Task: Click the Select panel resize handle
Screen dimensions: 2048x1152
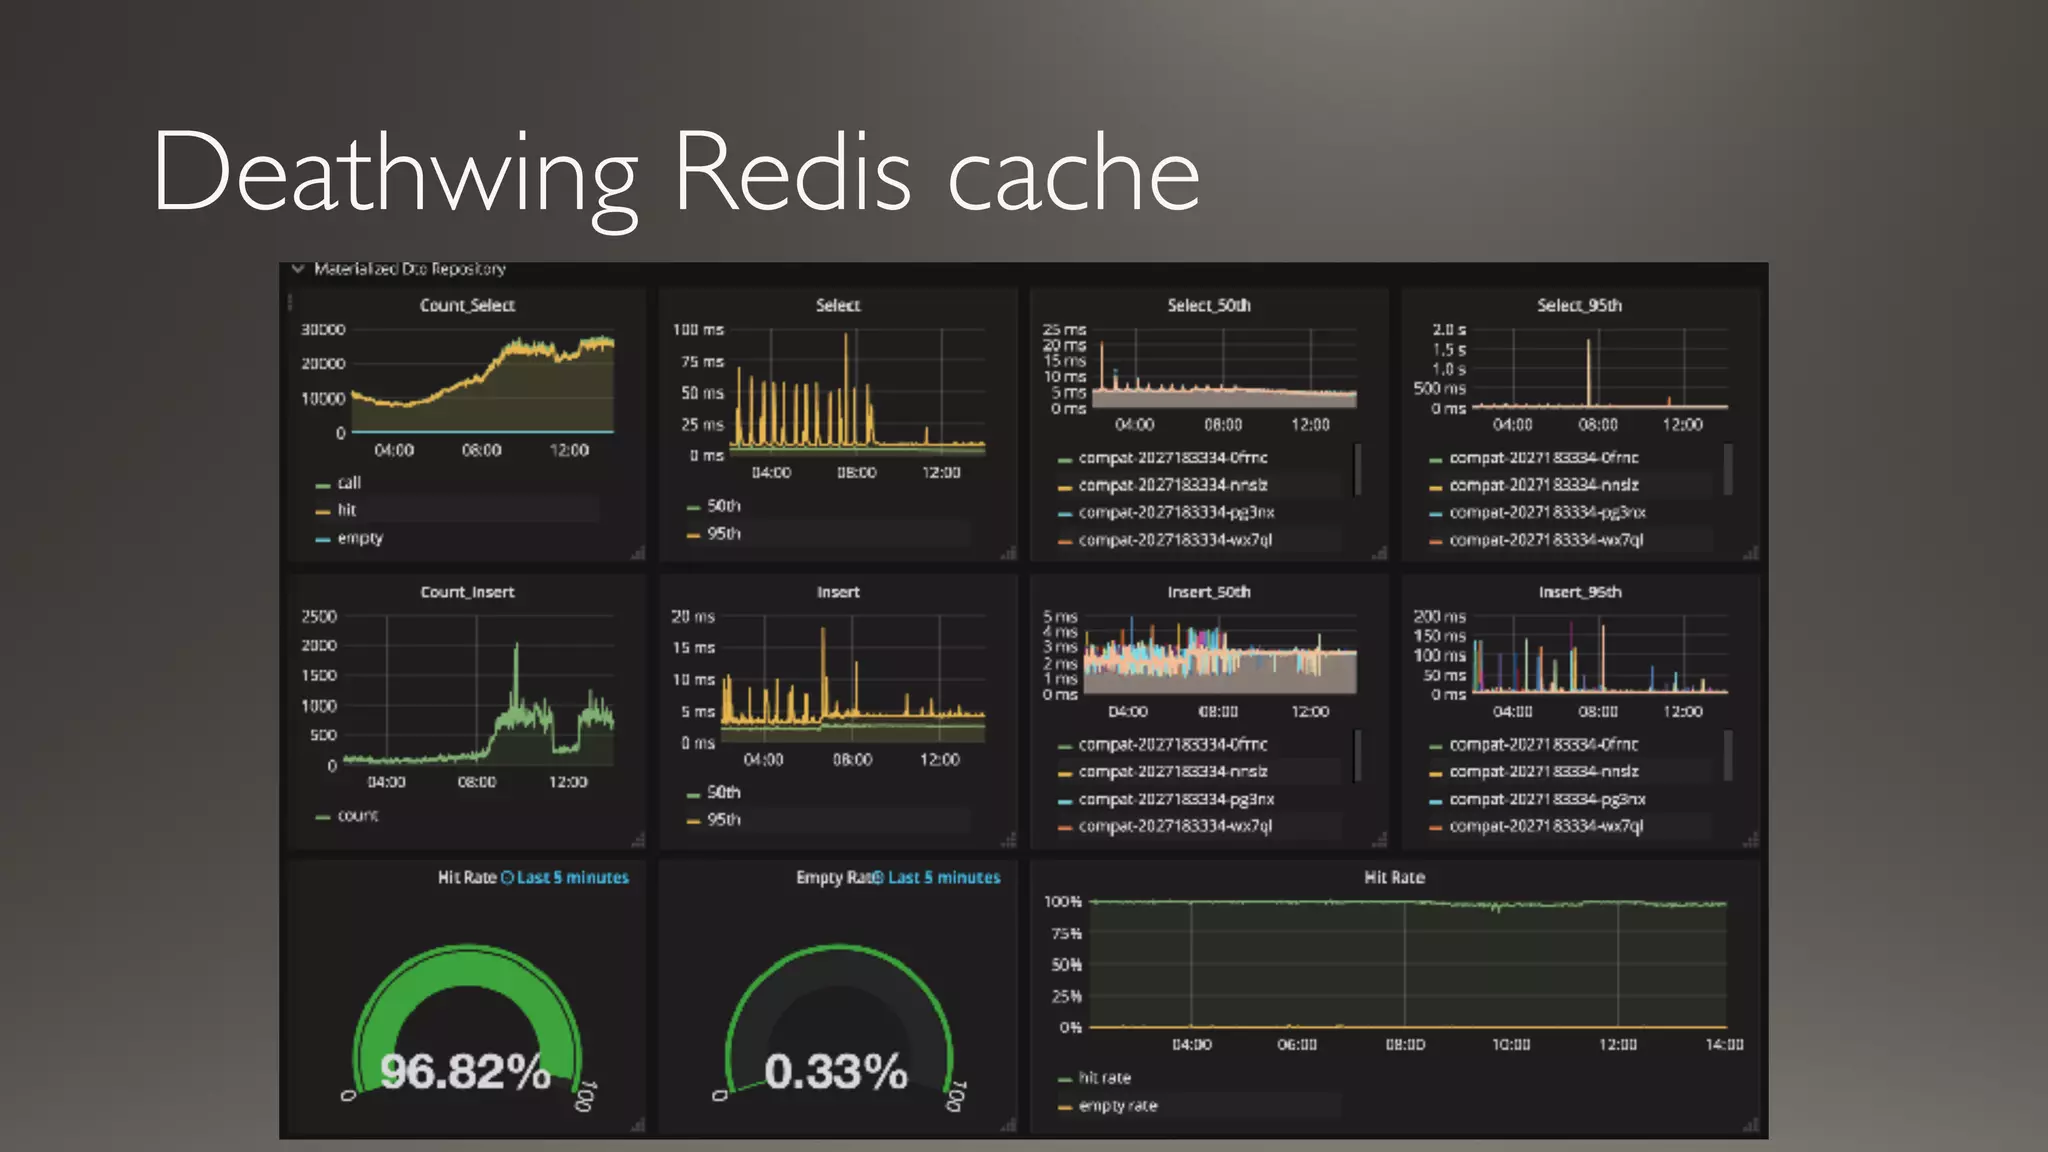Action: coord(1009,553)
